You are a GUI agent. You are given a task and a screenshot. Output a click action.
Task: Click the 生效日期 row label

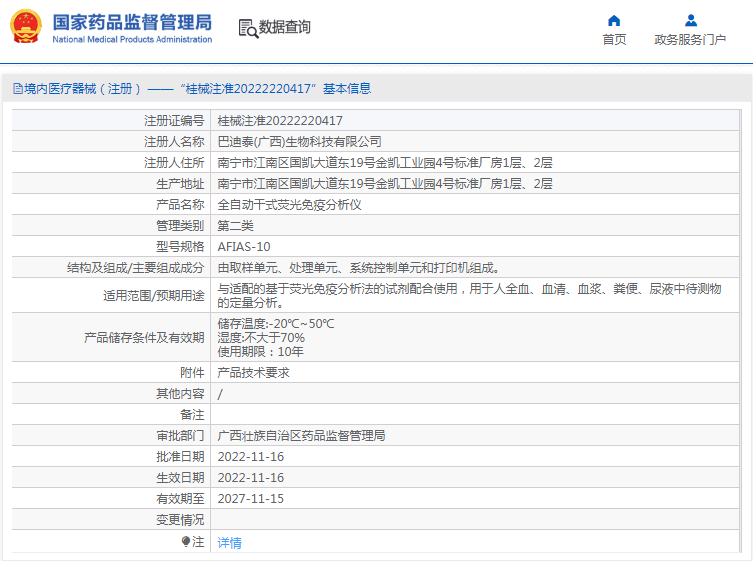pyautogui.click(x=180, y=478)
